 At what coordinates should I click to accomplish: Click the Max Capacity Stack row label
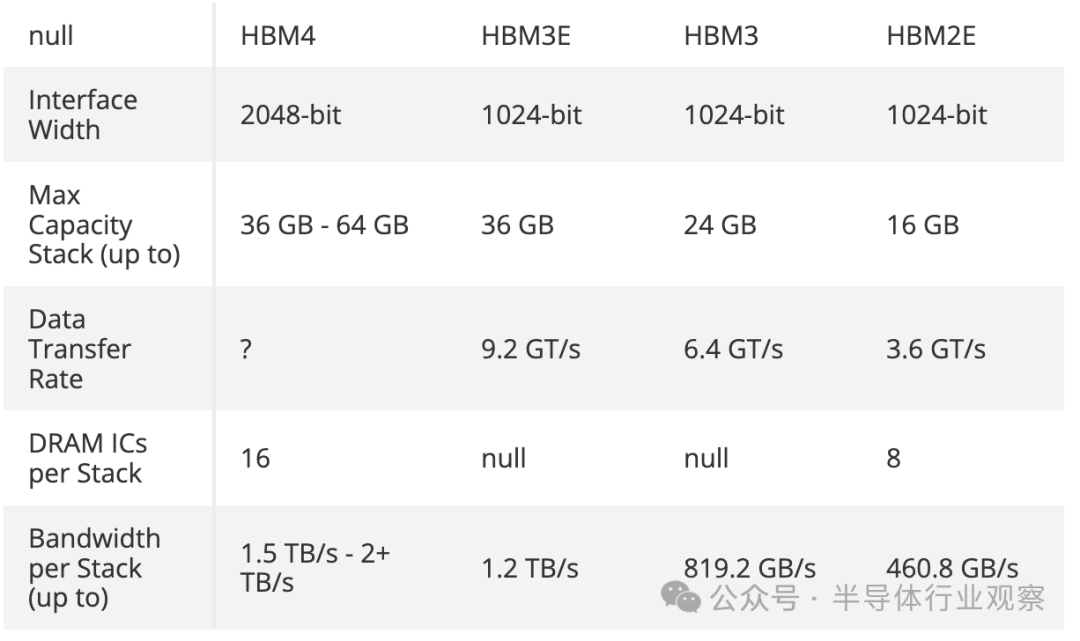point(104,225)
